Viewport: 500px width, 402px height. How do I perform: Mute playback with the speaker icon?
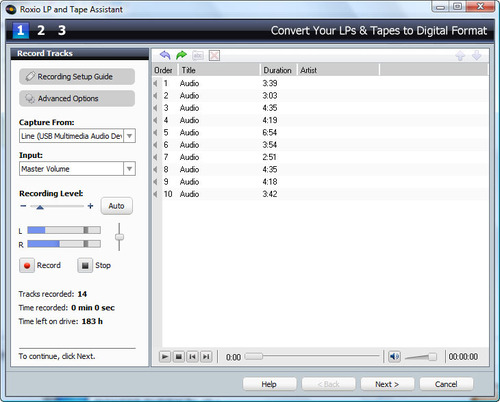pyautogui.click(x=394, y=357)
